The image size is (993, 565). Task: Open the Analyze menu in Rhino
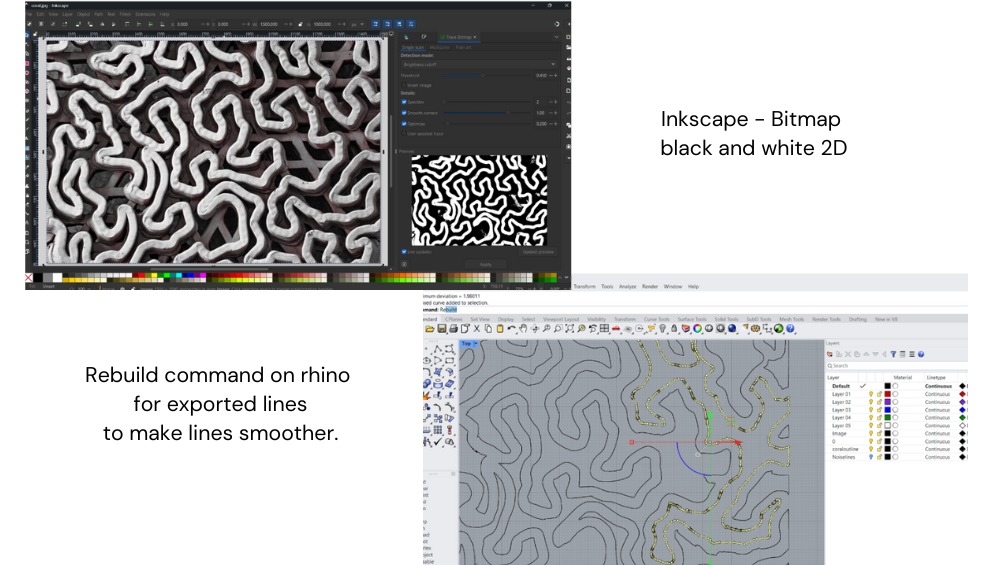(627, 286)
